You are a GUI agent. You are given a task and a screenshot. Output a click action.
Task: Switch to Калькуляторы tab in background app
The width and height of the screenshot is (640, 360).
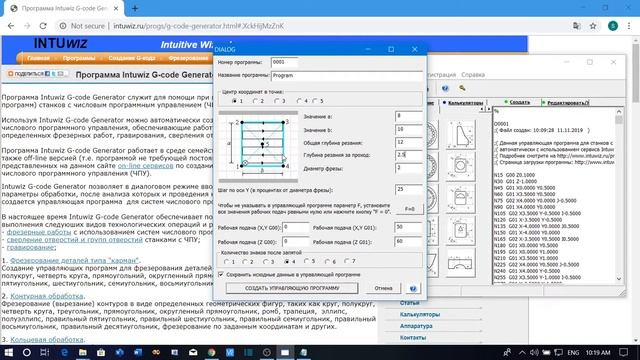(465, 103)
